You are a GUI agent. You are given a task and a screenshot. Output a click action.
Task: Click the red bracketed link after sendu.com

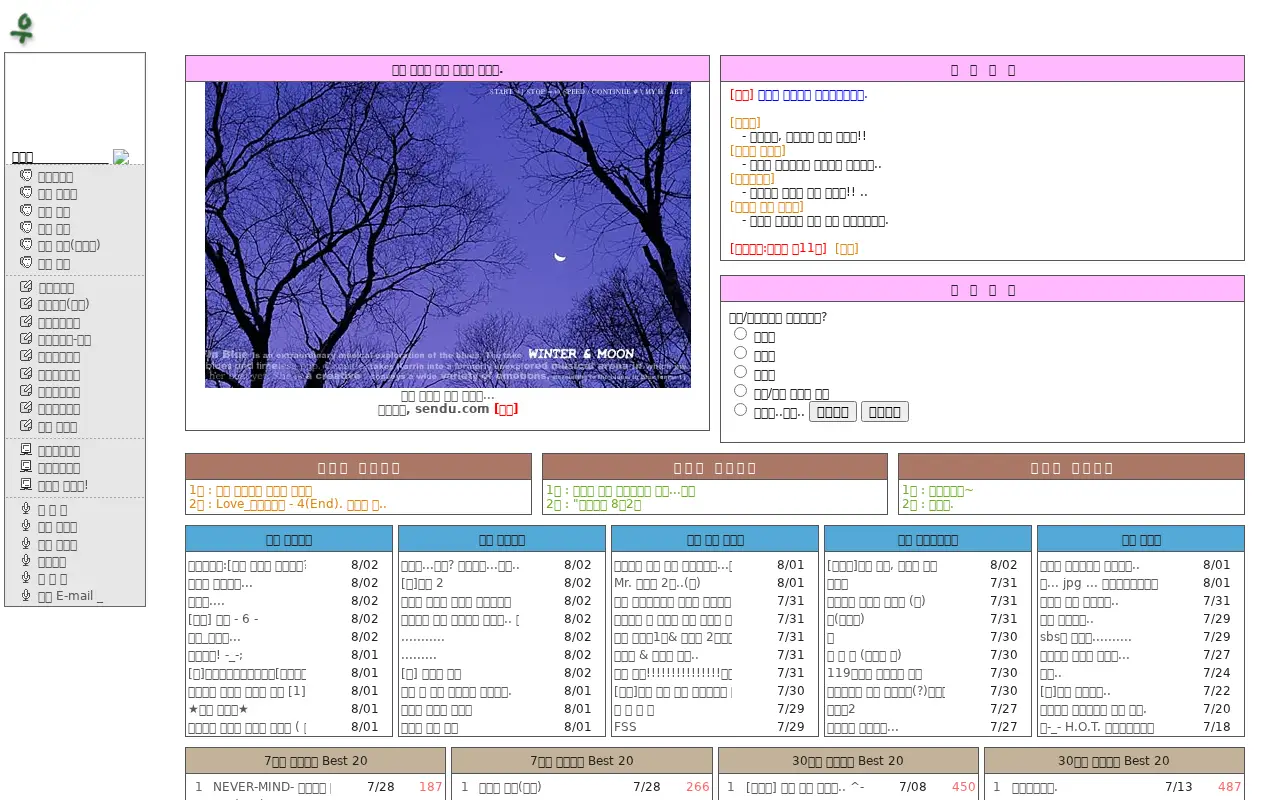tap(506, 408)
